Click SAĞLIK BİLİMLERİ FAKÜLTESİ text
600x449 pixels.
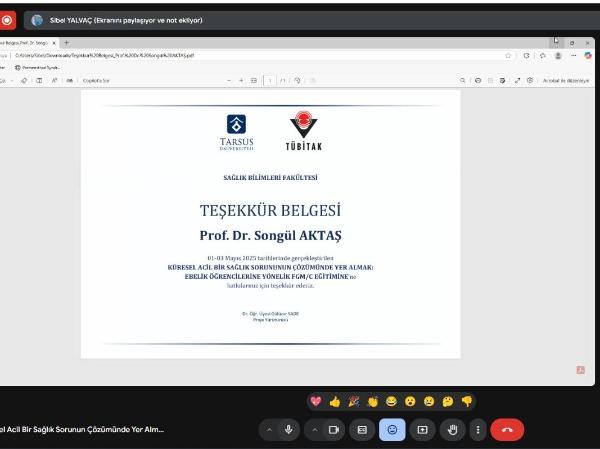270,178
